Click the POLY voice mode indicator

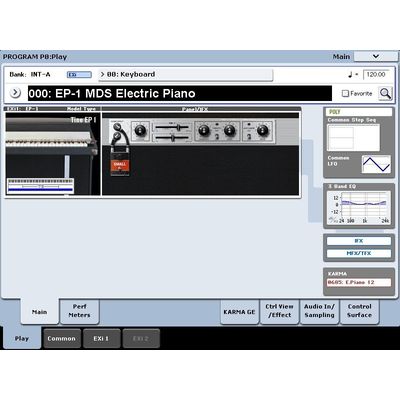click(x=359, y=112)
